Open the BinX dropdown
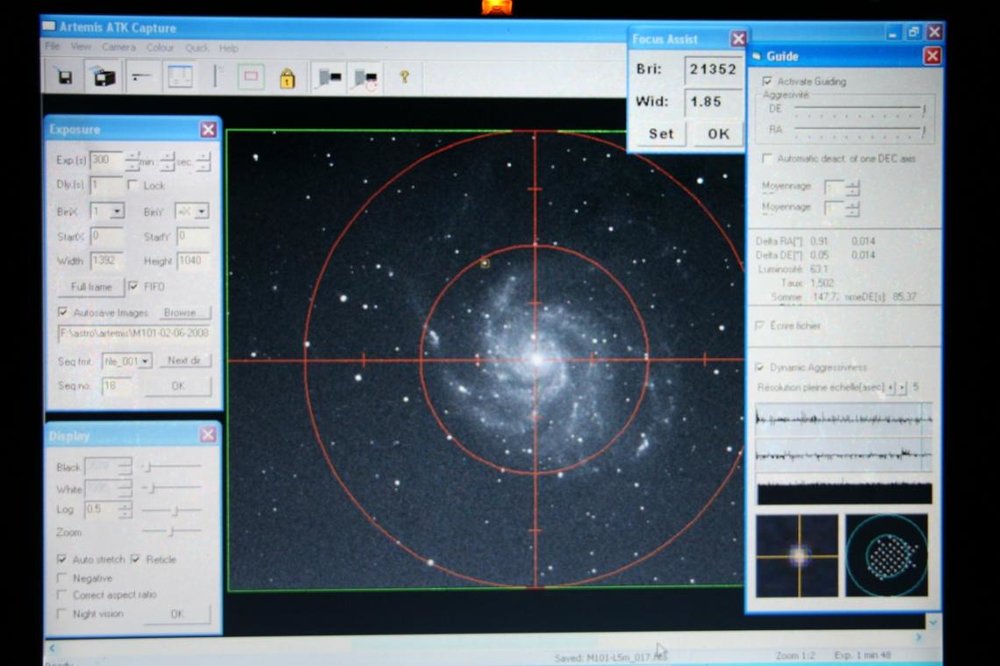This screenshot has height=666, width=1000. click(x=107, y=211)
